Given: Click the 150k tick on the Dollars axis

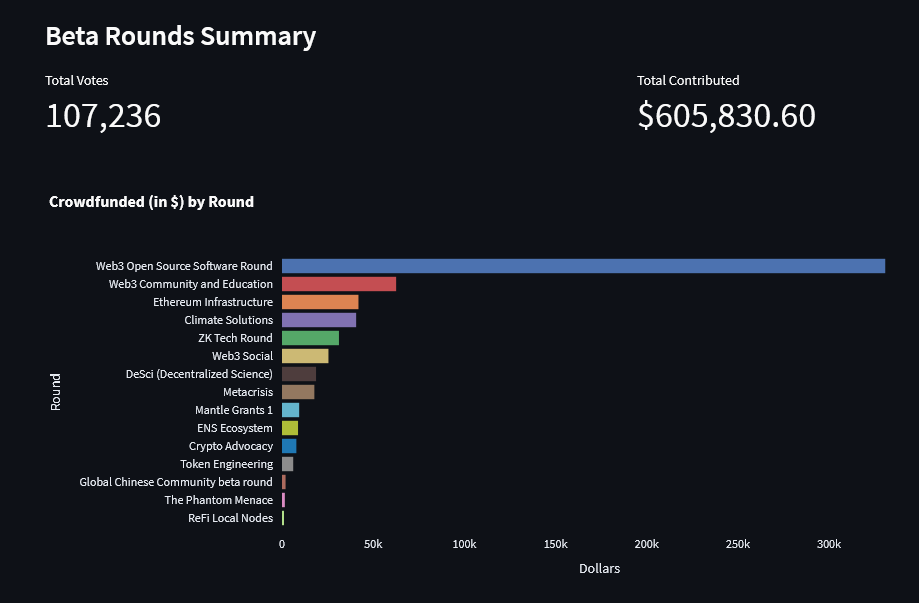Looking at the screenshot, I should point(555,544).
